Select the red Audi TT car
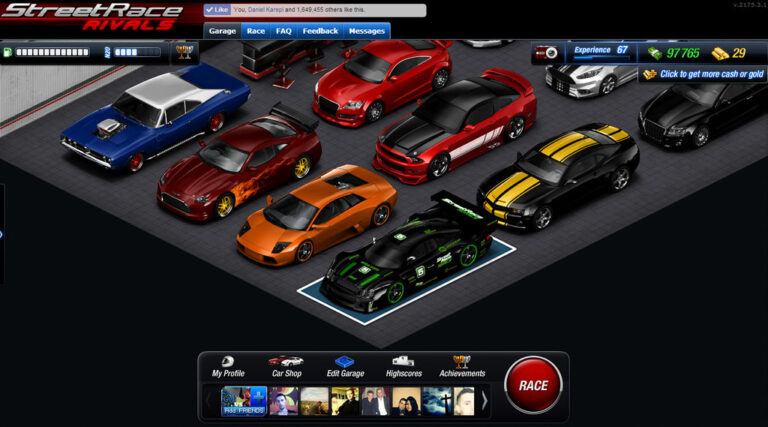 click(x=382, y=81)
